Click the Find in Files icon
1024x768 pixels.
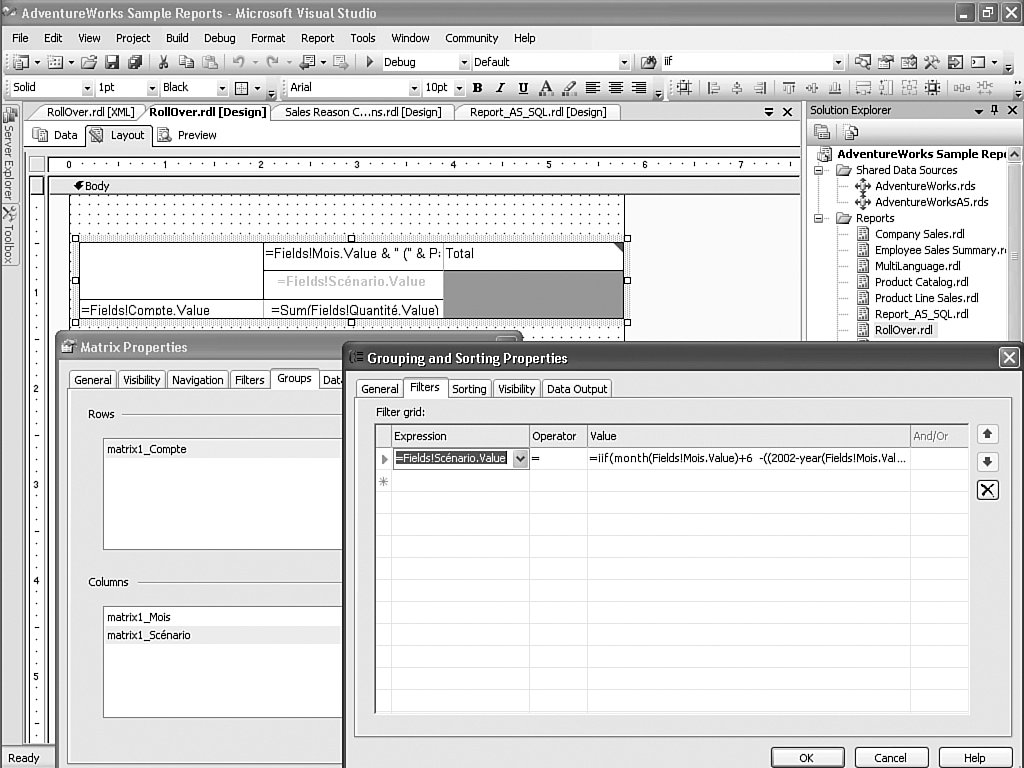tap(648, 62)
